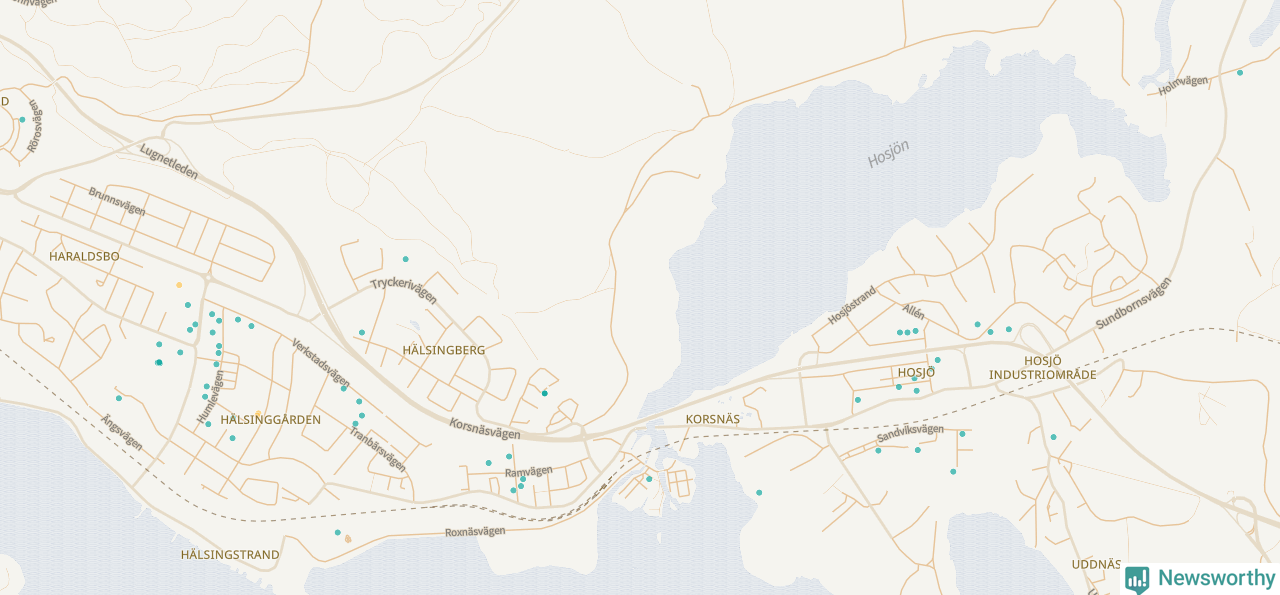Select the lone teal marker south of Korsnäs

(759, 492)
